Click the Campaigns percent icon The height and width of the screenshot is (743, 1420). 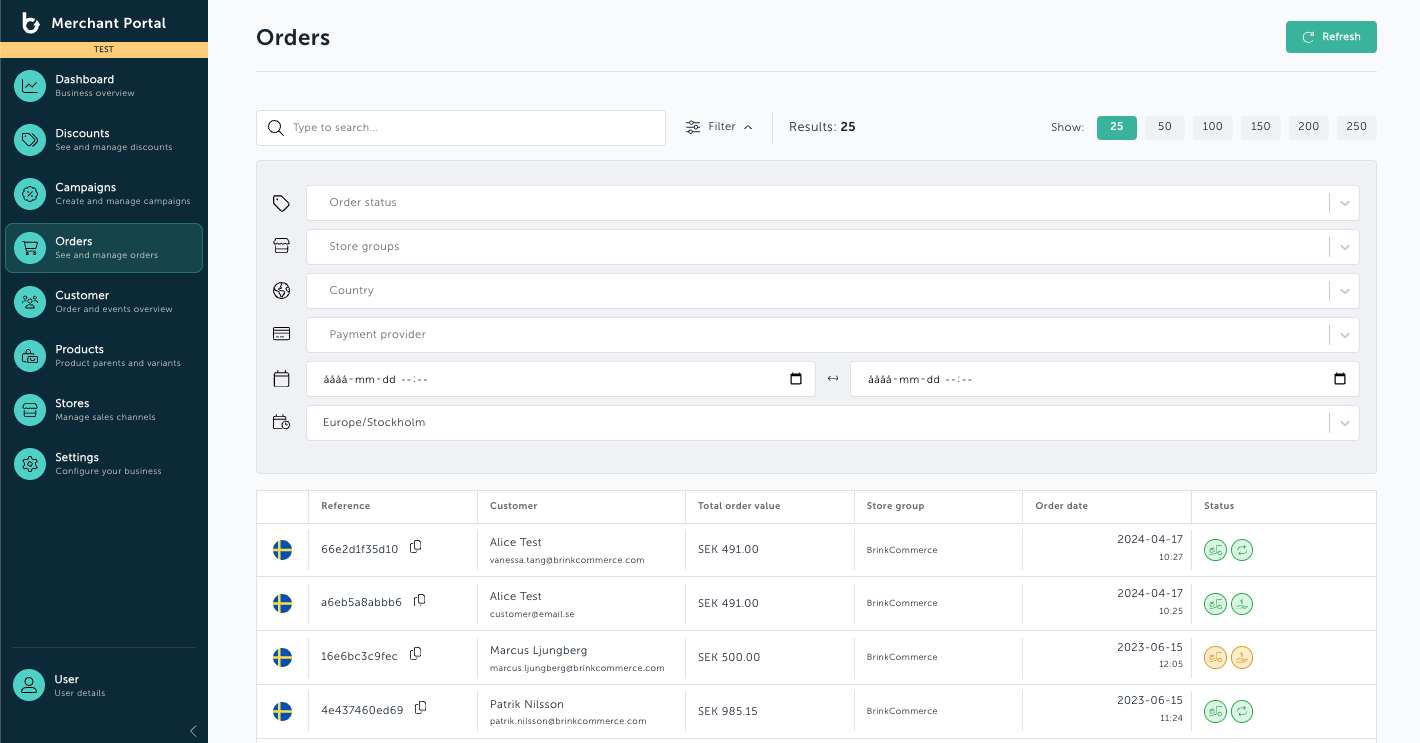point(30,194)
